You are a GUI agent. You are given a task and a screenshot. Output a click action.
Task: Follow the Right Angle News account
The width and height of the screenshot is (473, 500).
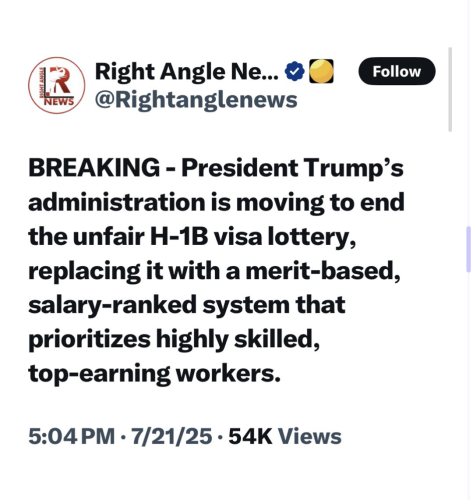pyautogui.click(x=397, y=71)
